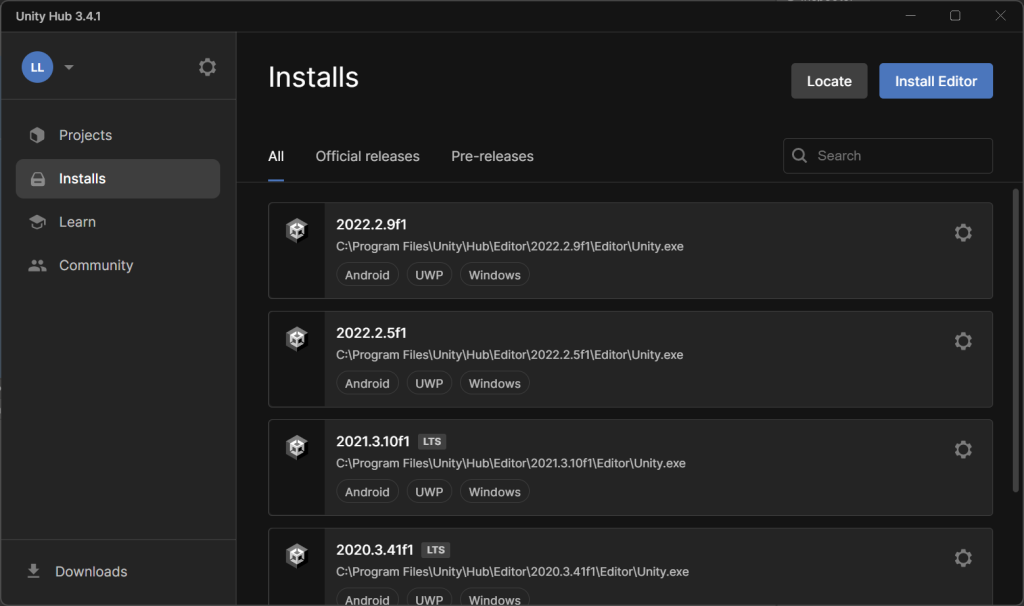Select version title 2020.3.41f1
1024x606 pixels.
375,550
